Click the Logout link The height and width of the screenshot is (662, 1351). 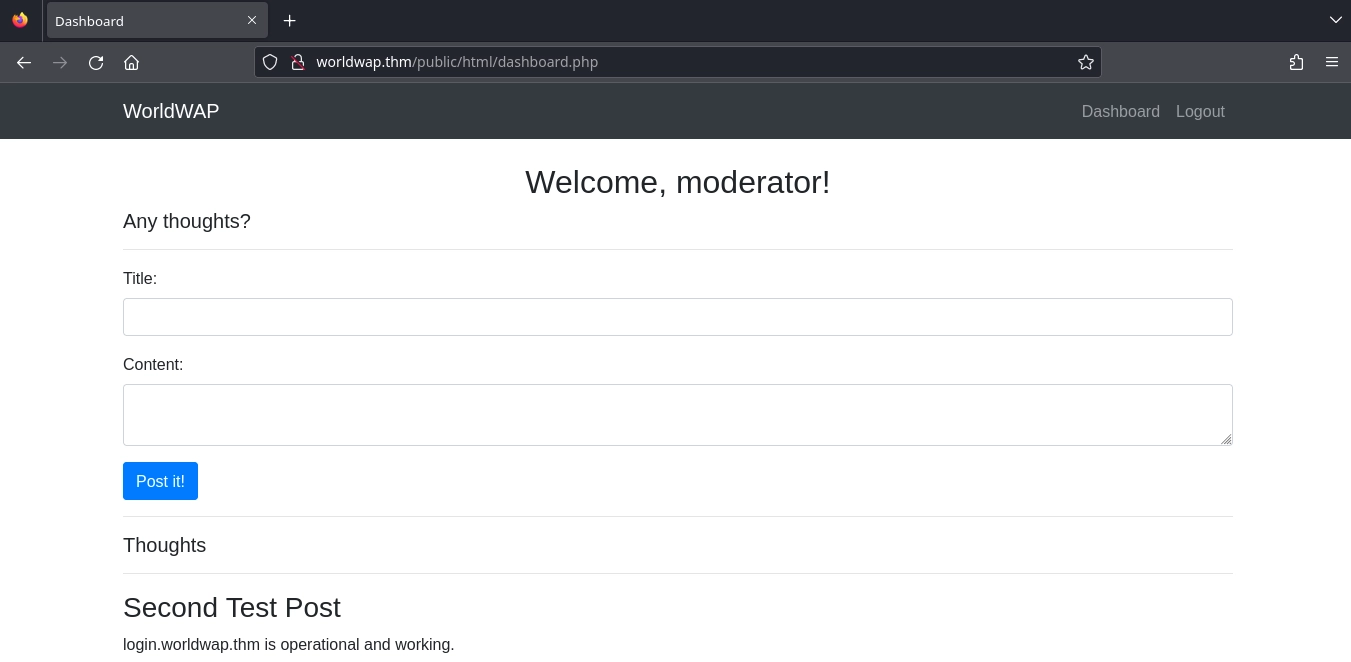(1200, 111)
